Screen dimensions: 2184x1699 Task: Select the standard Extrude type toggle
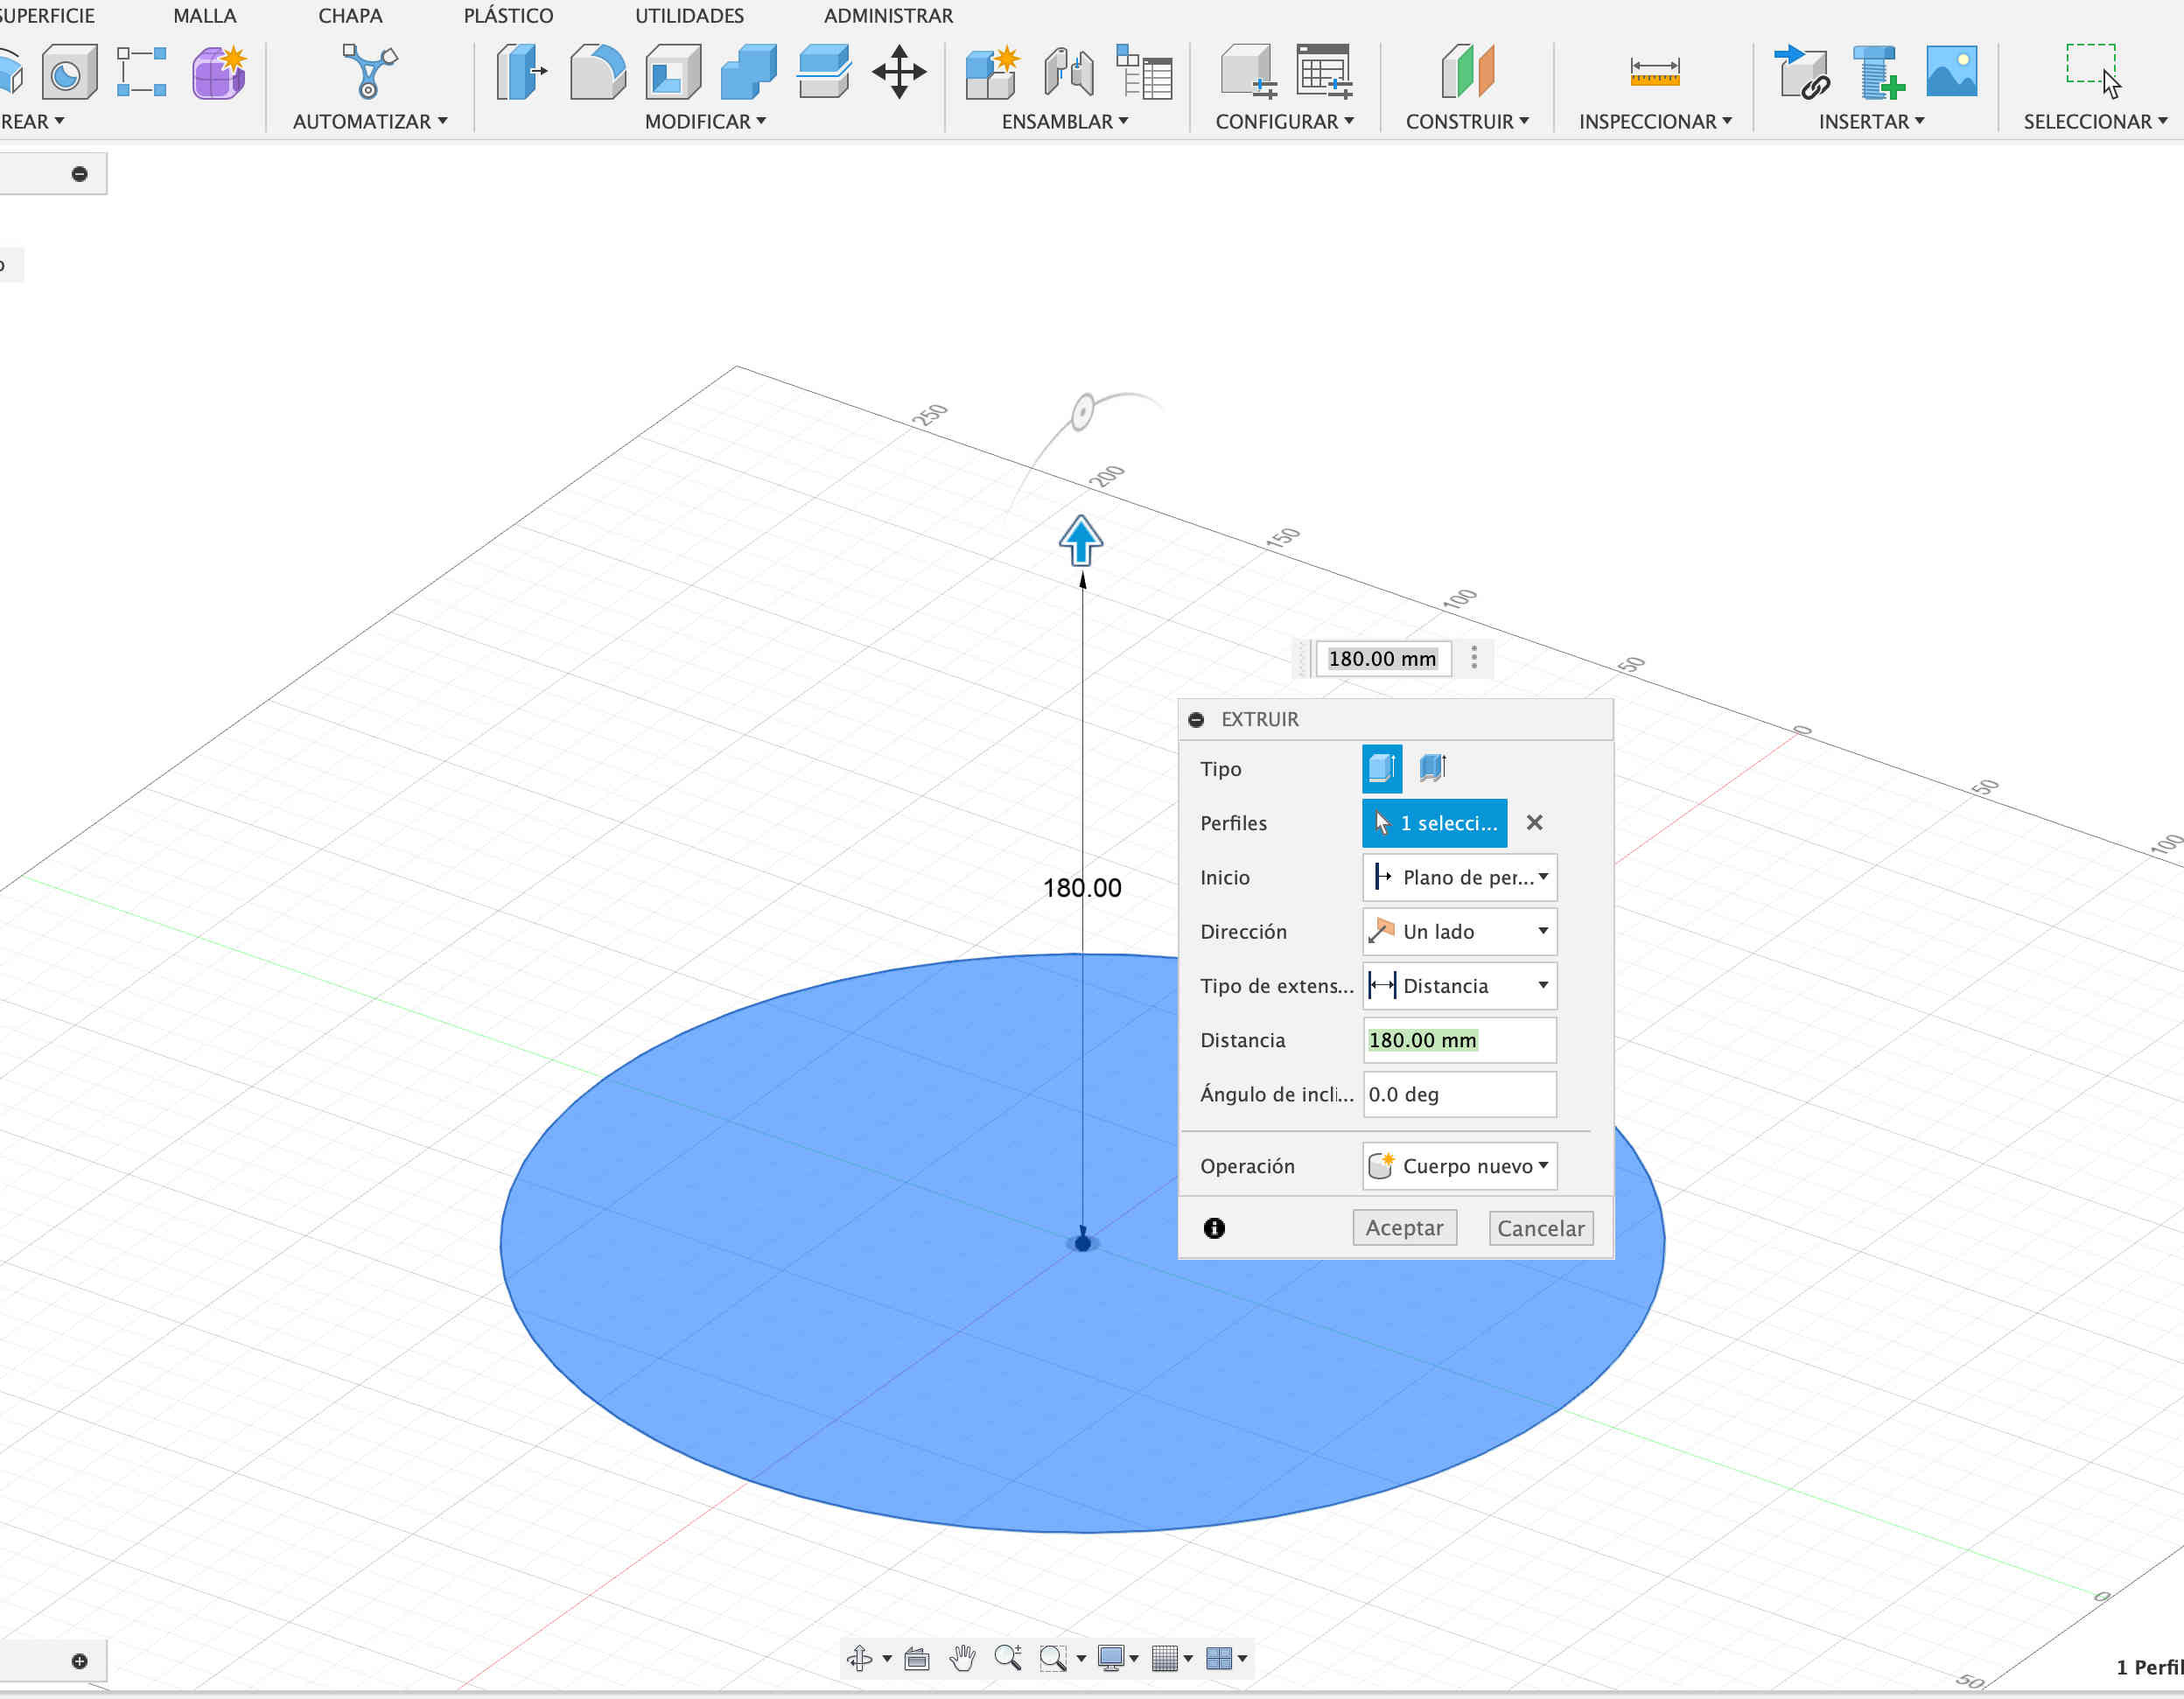coord(1382,769)
